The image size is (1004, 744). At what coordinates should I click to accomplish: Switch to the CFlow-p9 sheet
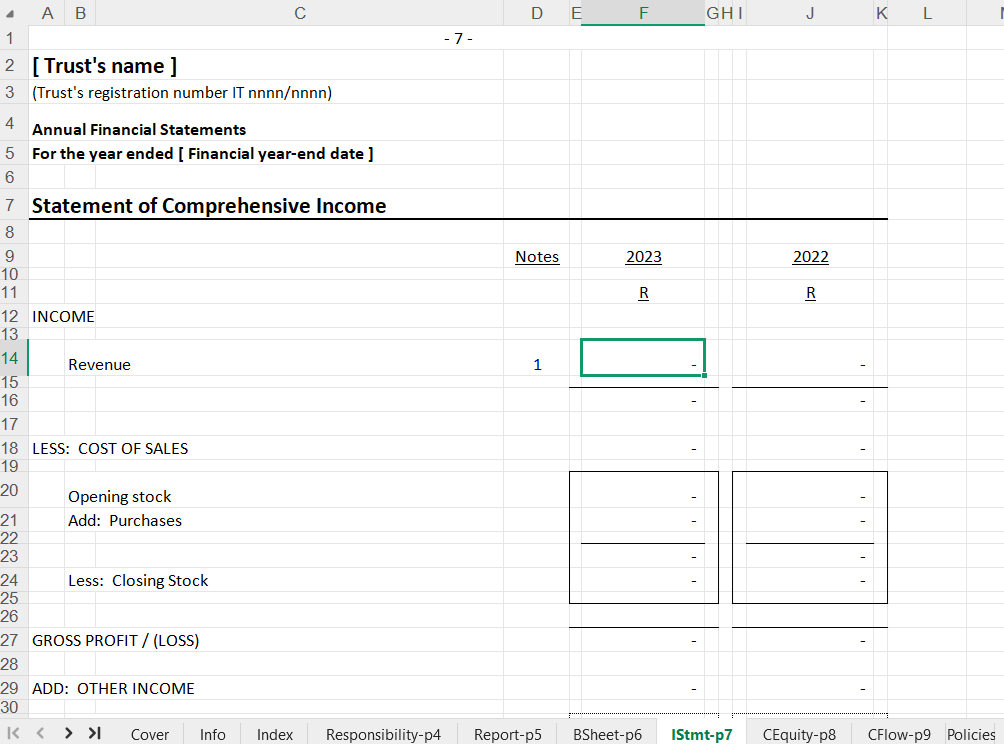point(899,734)
